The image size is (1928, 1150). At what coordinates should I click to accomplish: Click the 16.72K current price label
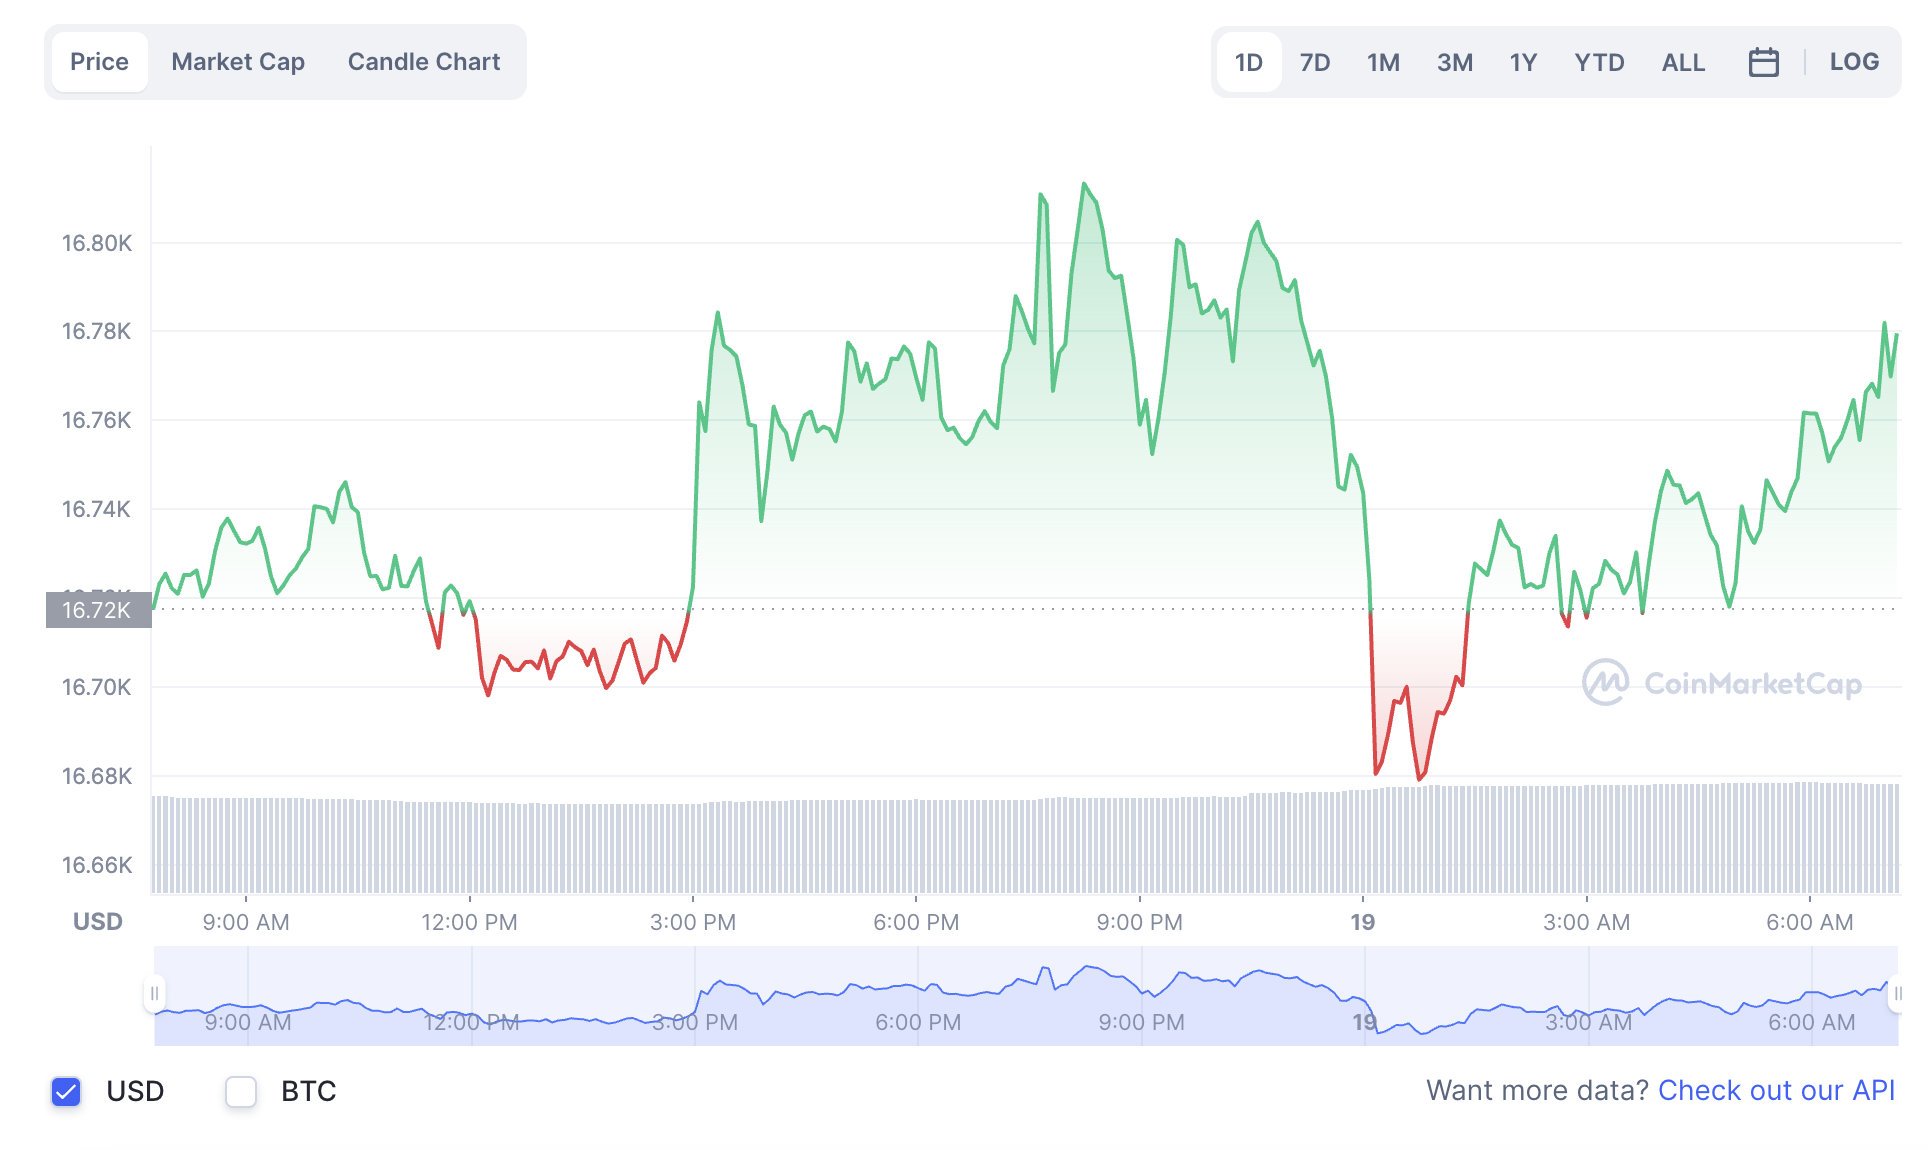pyautogui.click(x=97, y=608)
